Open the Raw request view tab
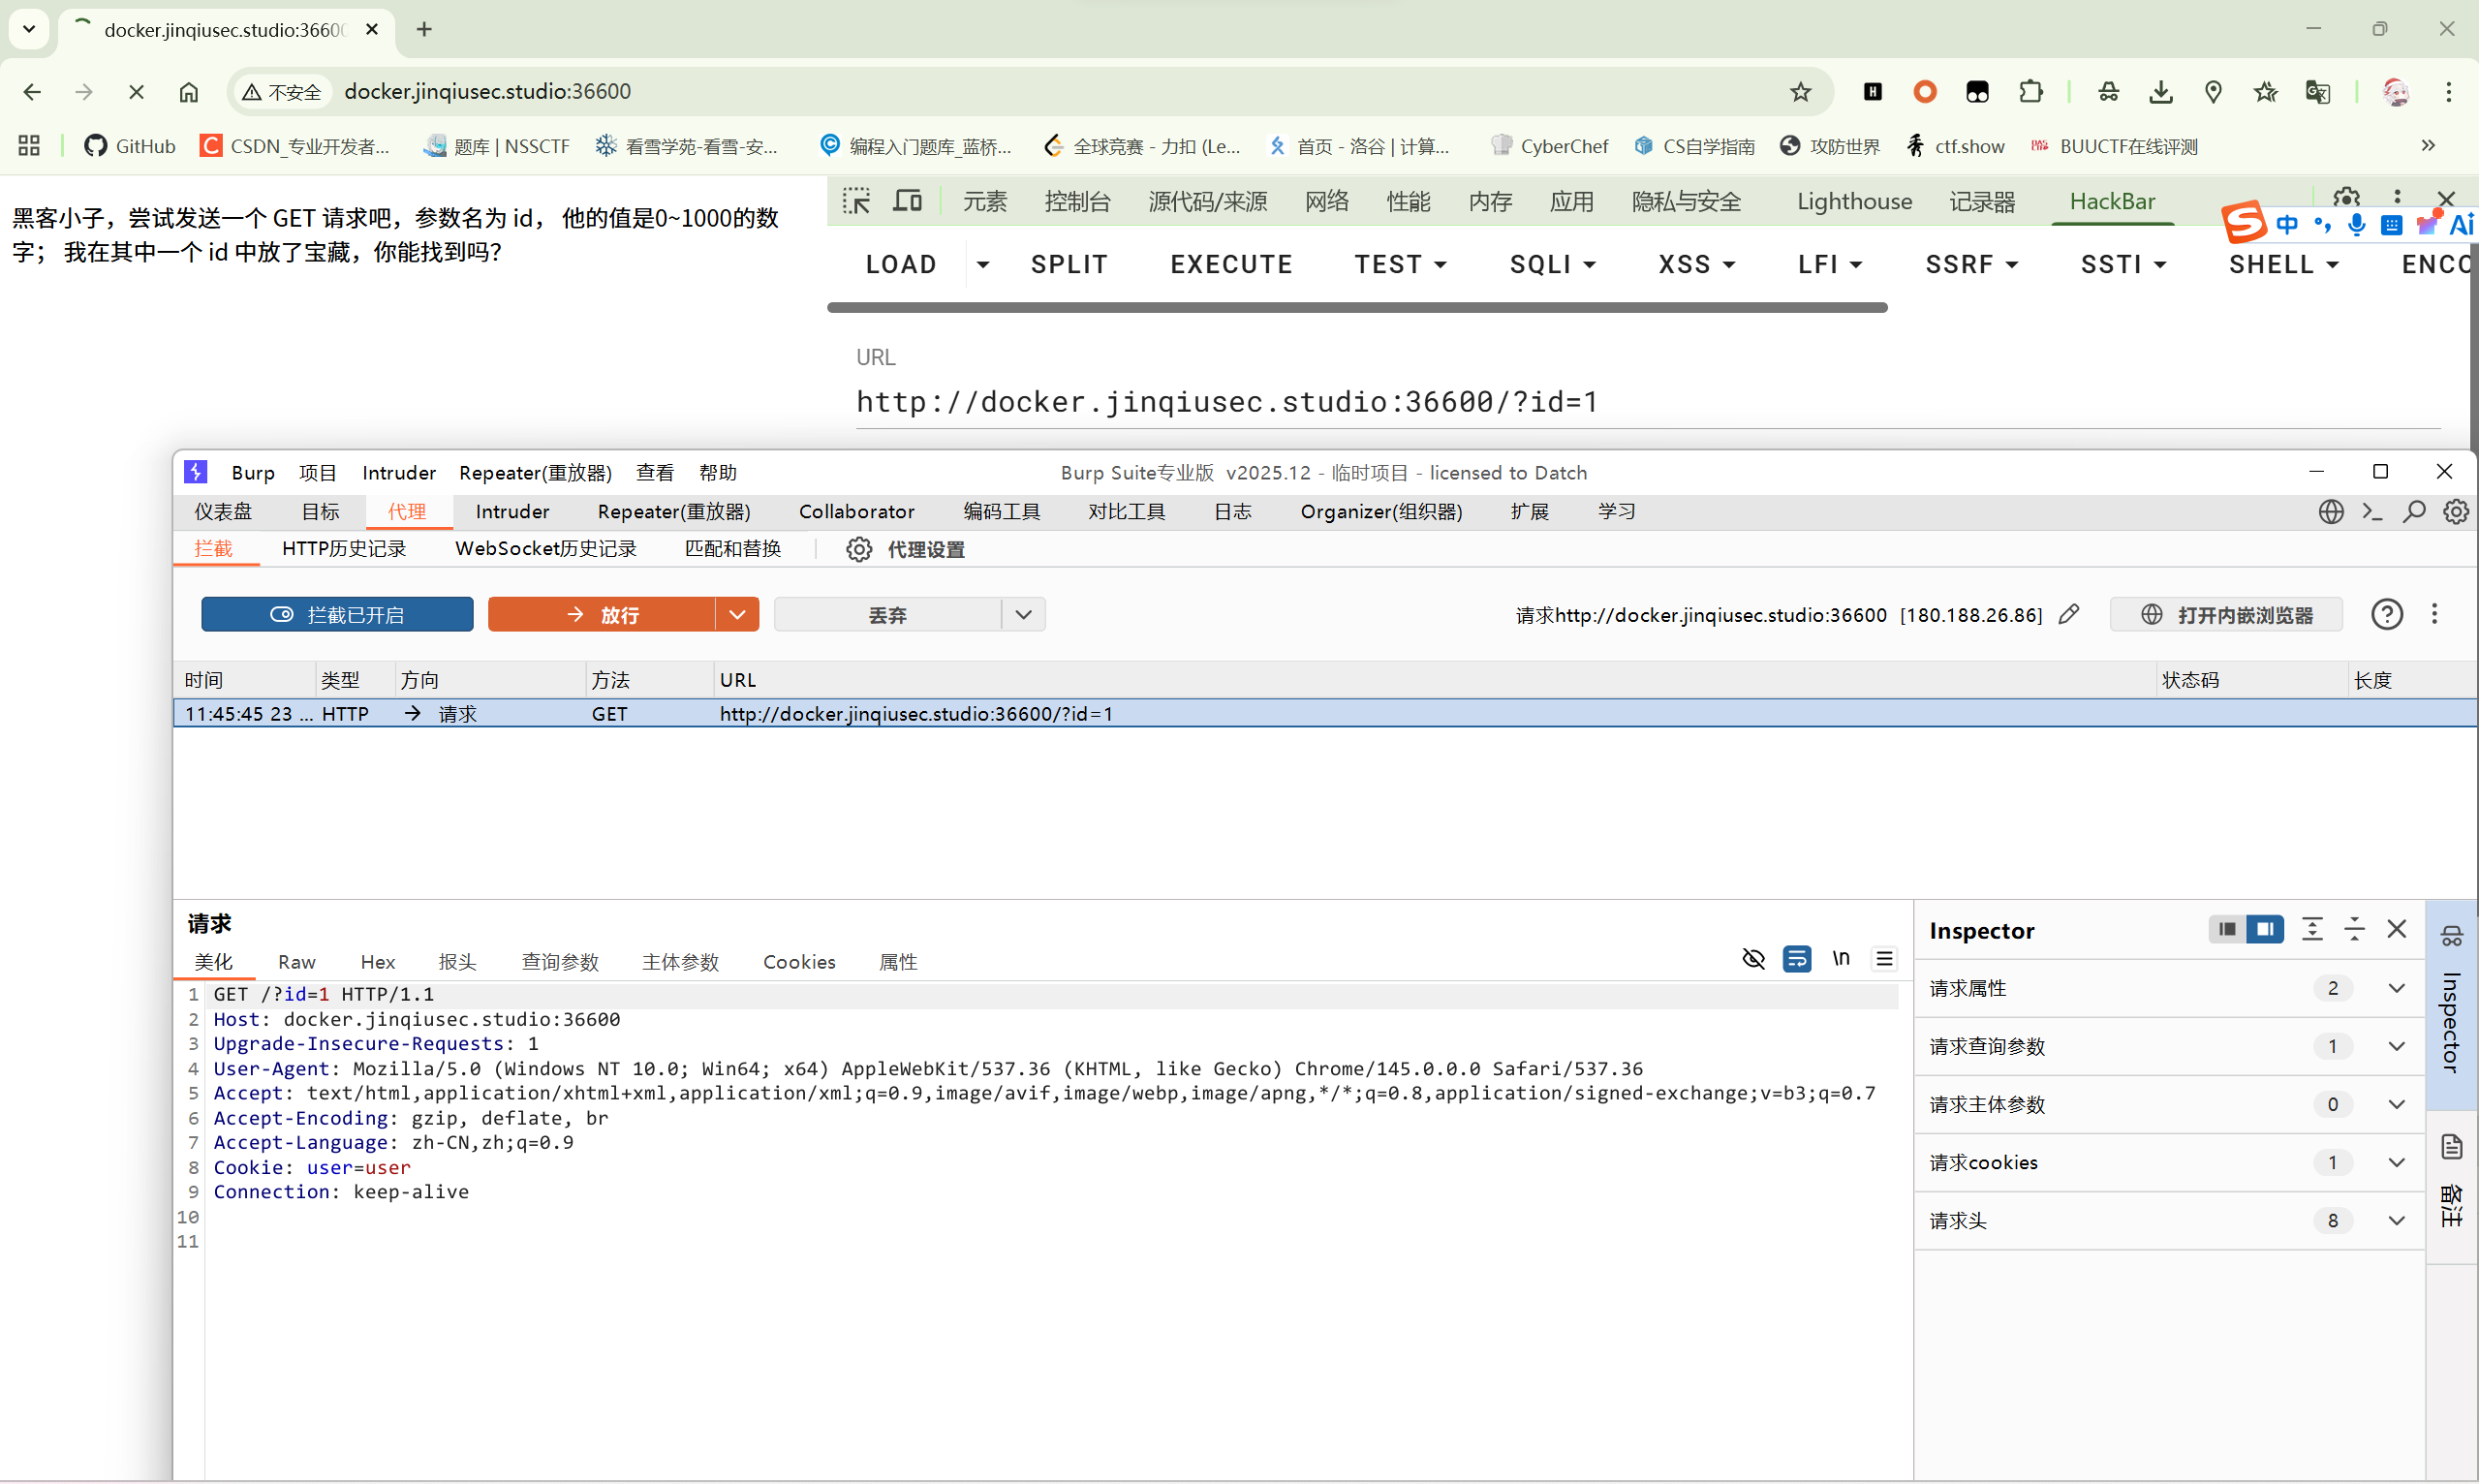This screenshot has height=1484, width=2479. [x=296, y=962]
